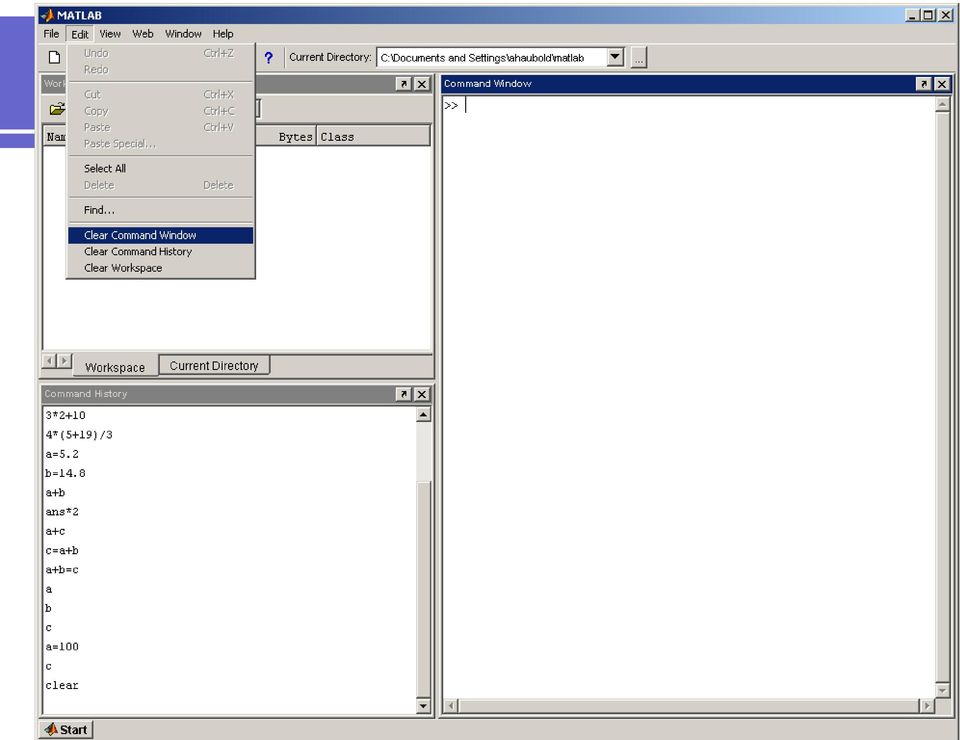Choose Select All from Edit menu
This screenshot has height=740, width=960.
pos(160,168)
